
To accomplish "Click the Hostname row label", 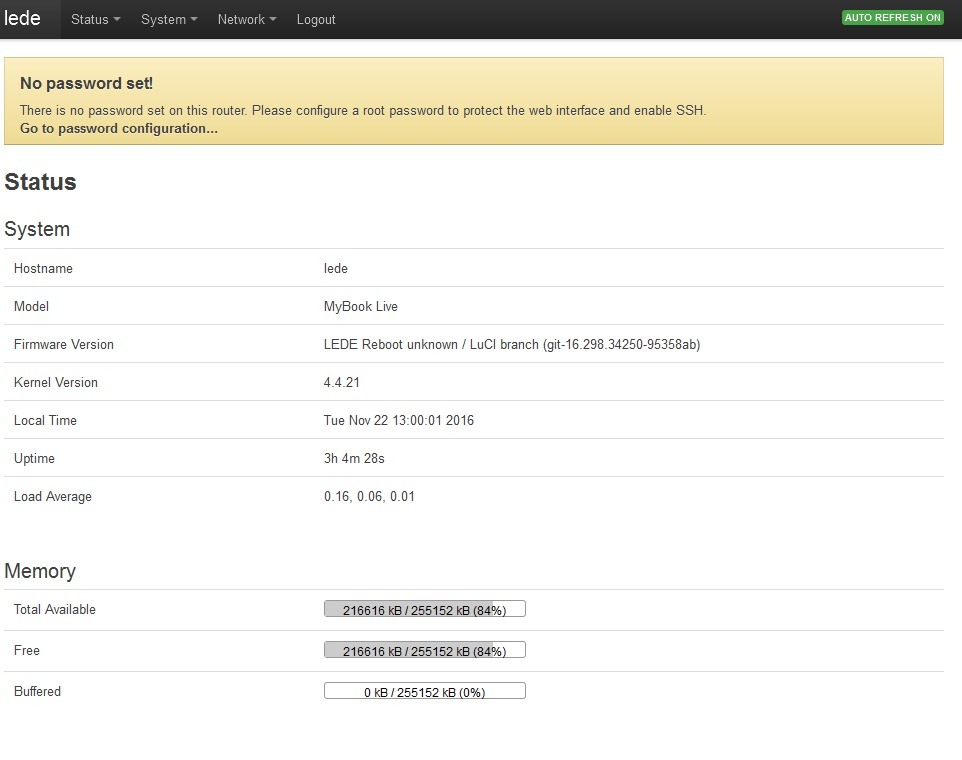I will [x=43, y=268].
